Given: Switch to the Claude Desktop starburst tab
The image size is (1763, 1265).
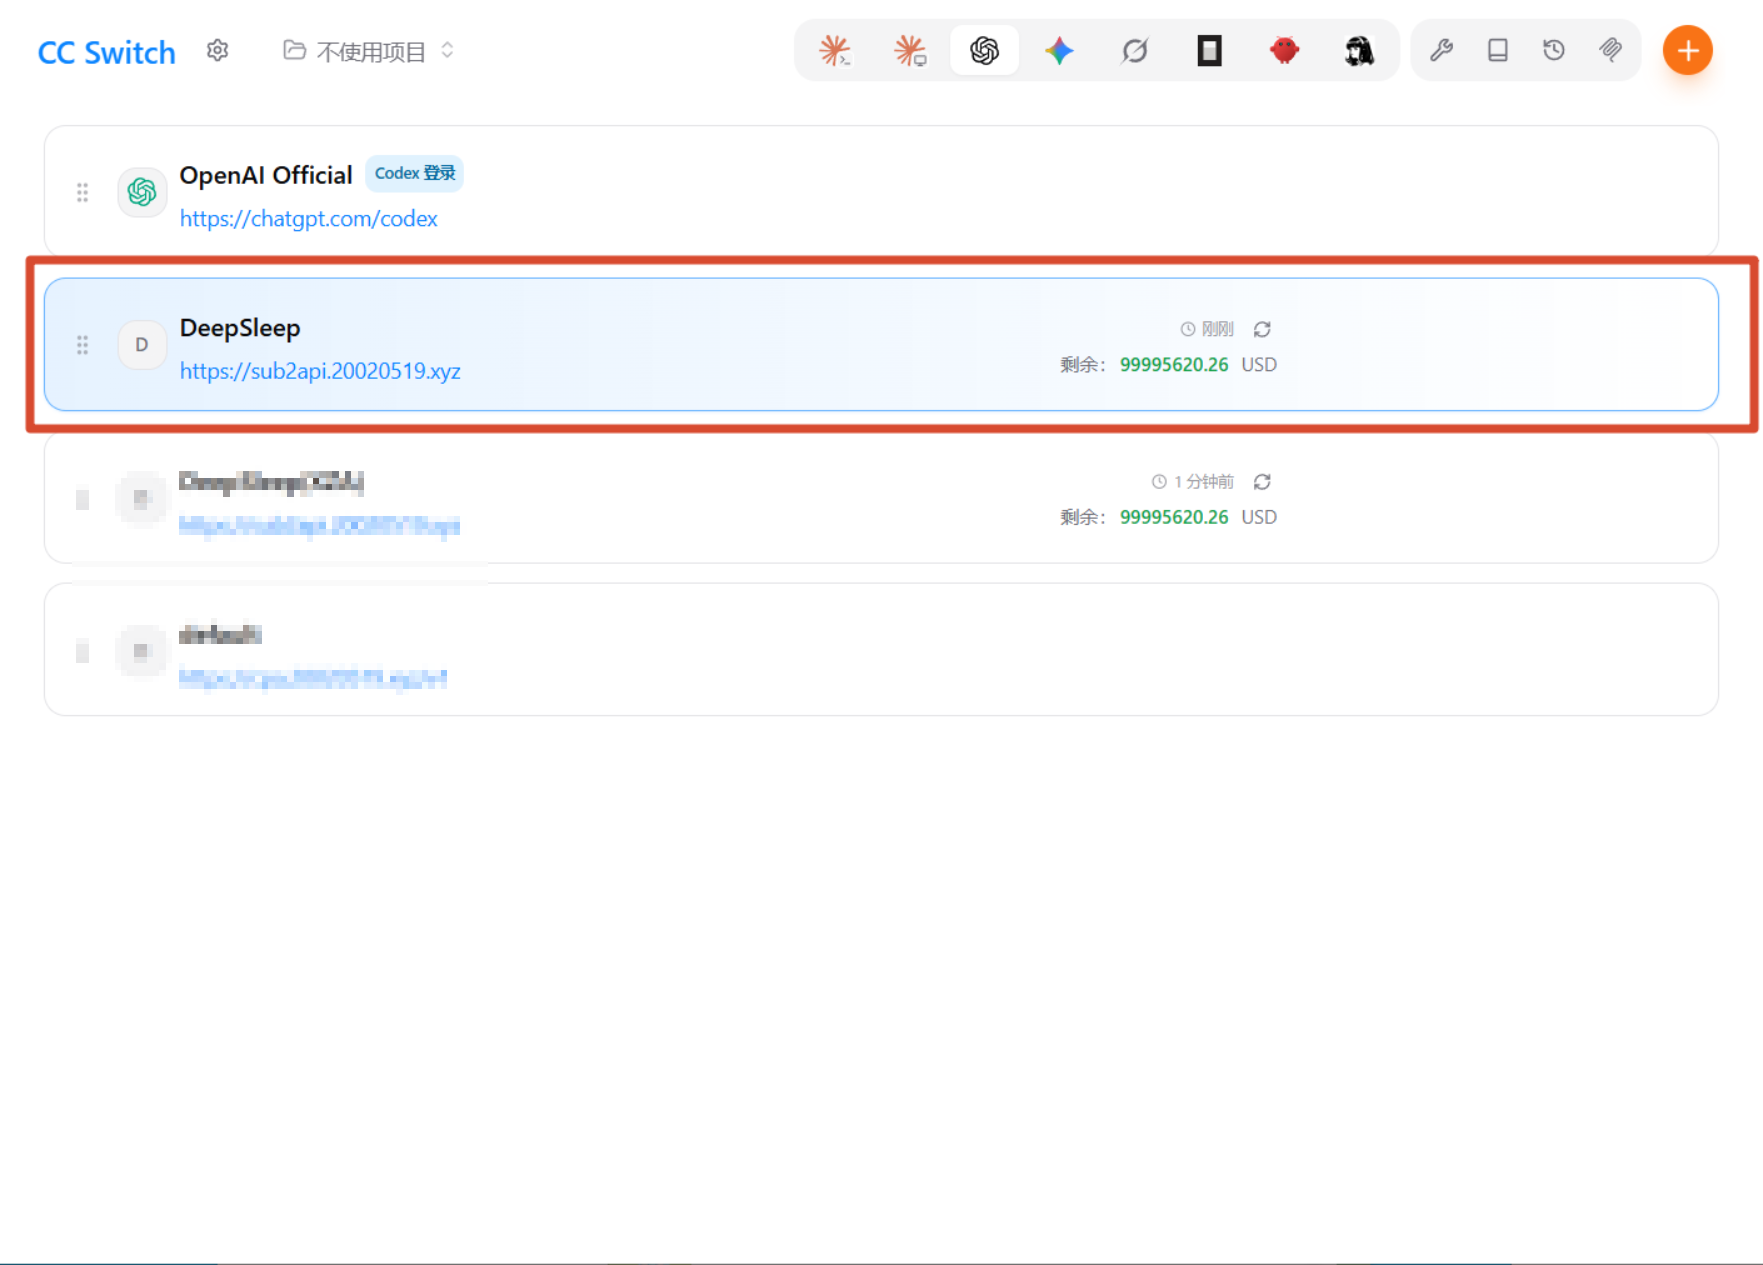Looking at the screenshot, I should pos(910,50).
